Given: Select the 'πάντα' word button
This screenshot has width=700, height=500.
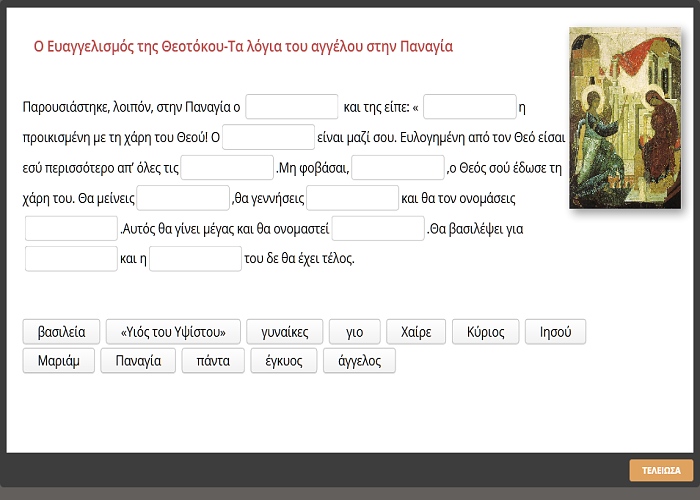Looking at the screenshot, I should (213, 360).
